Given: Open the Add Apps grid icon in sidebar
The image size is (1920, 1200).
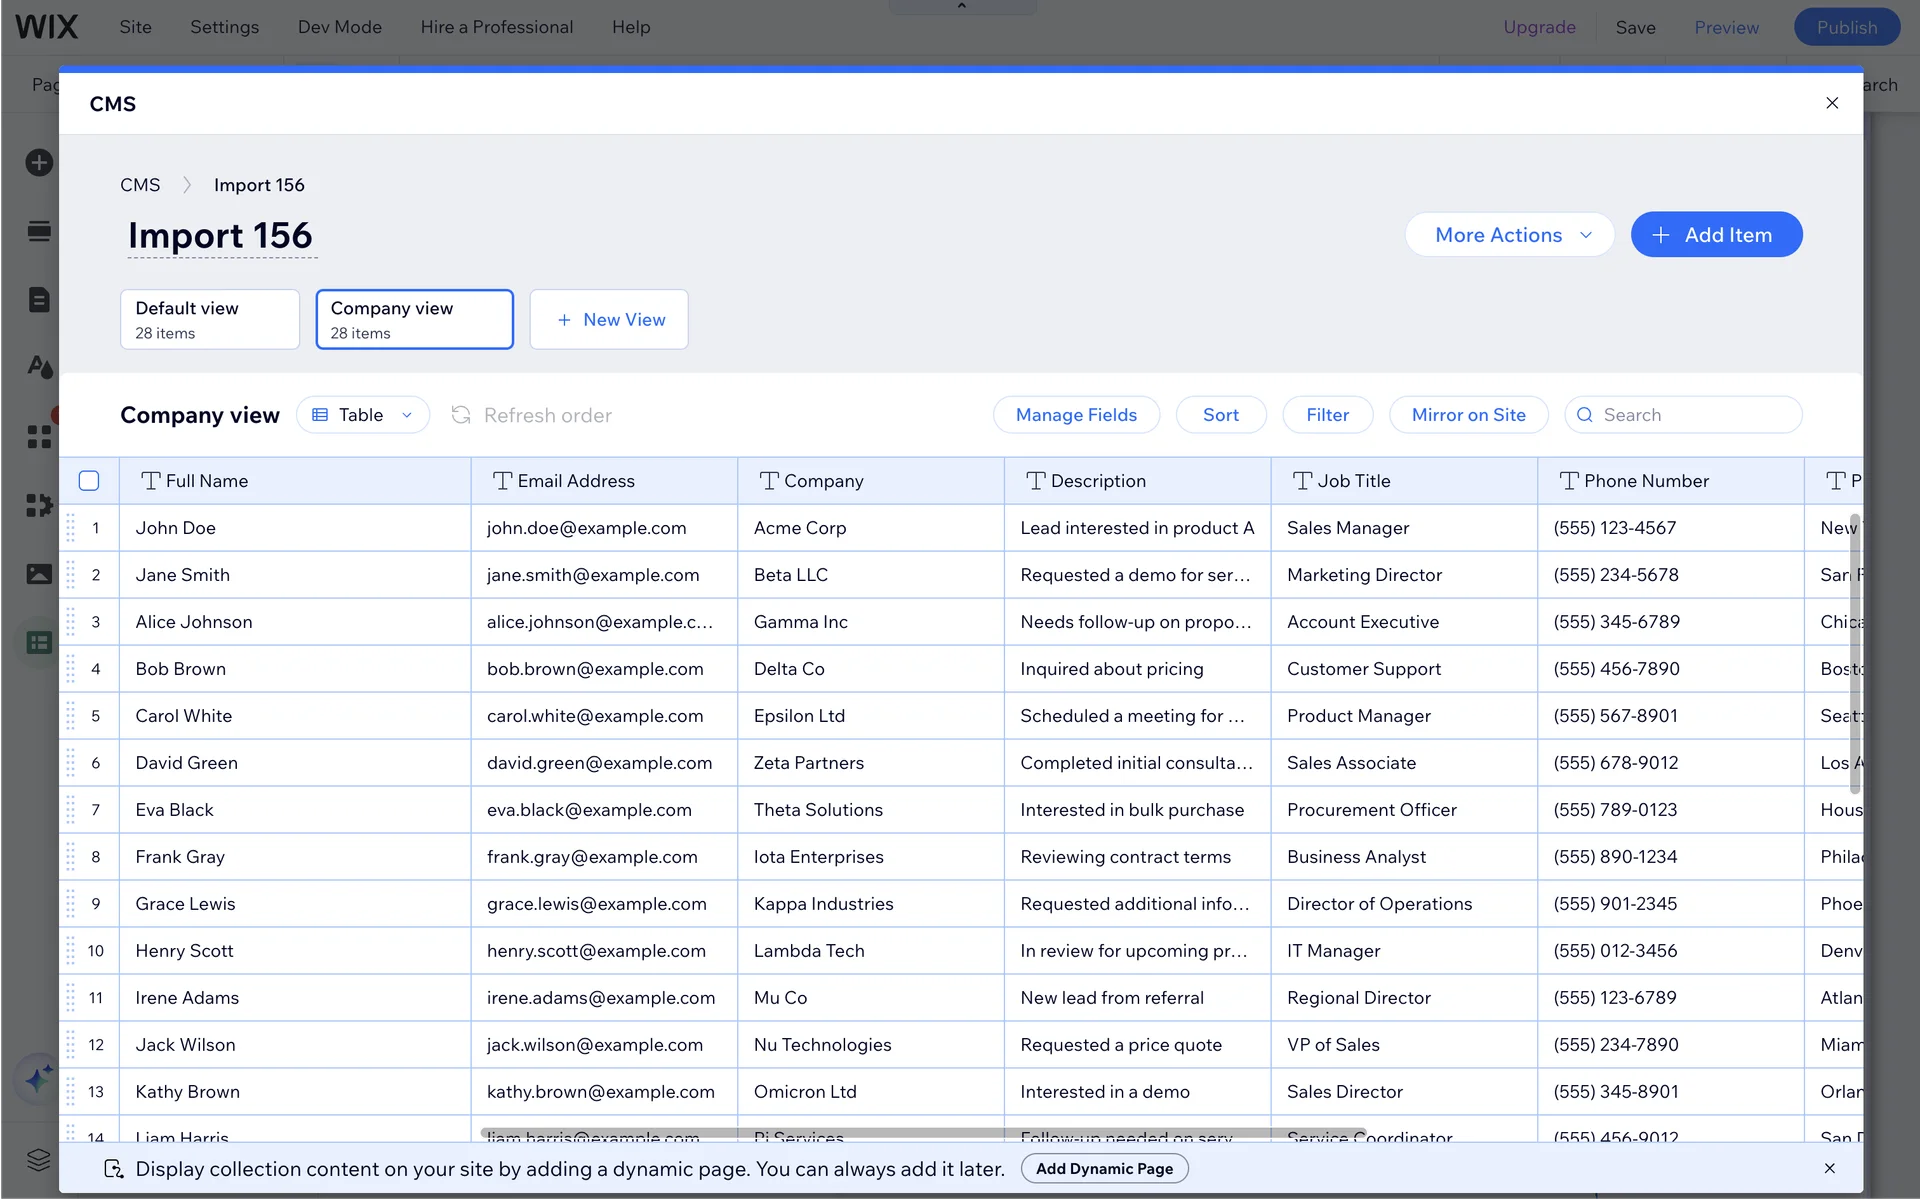Looking at the screenshot, I should (x=39, y=437).
